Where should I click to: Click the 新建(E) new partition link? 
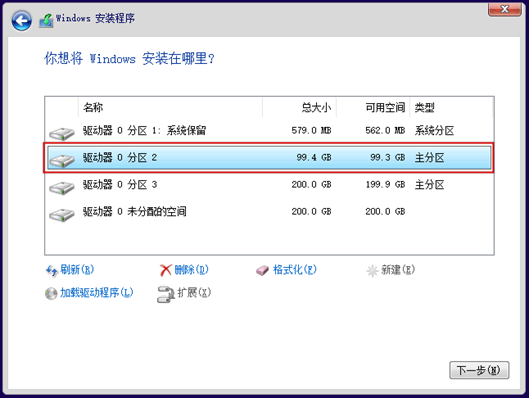[398, 269]
